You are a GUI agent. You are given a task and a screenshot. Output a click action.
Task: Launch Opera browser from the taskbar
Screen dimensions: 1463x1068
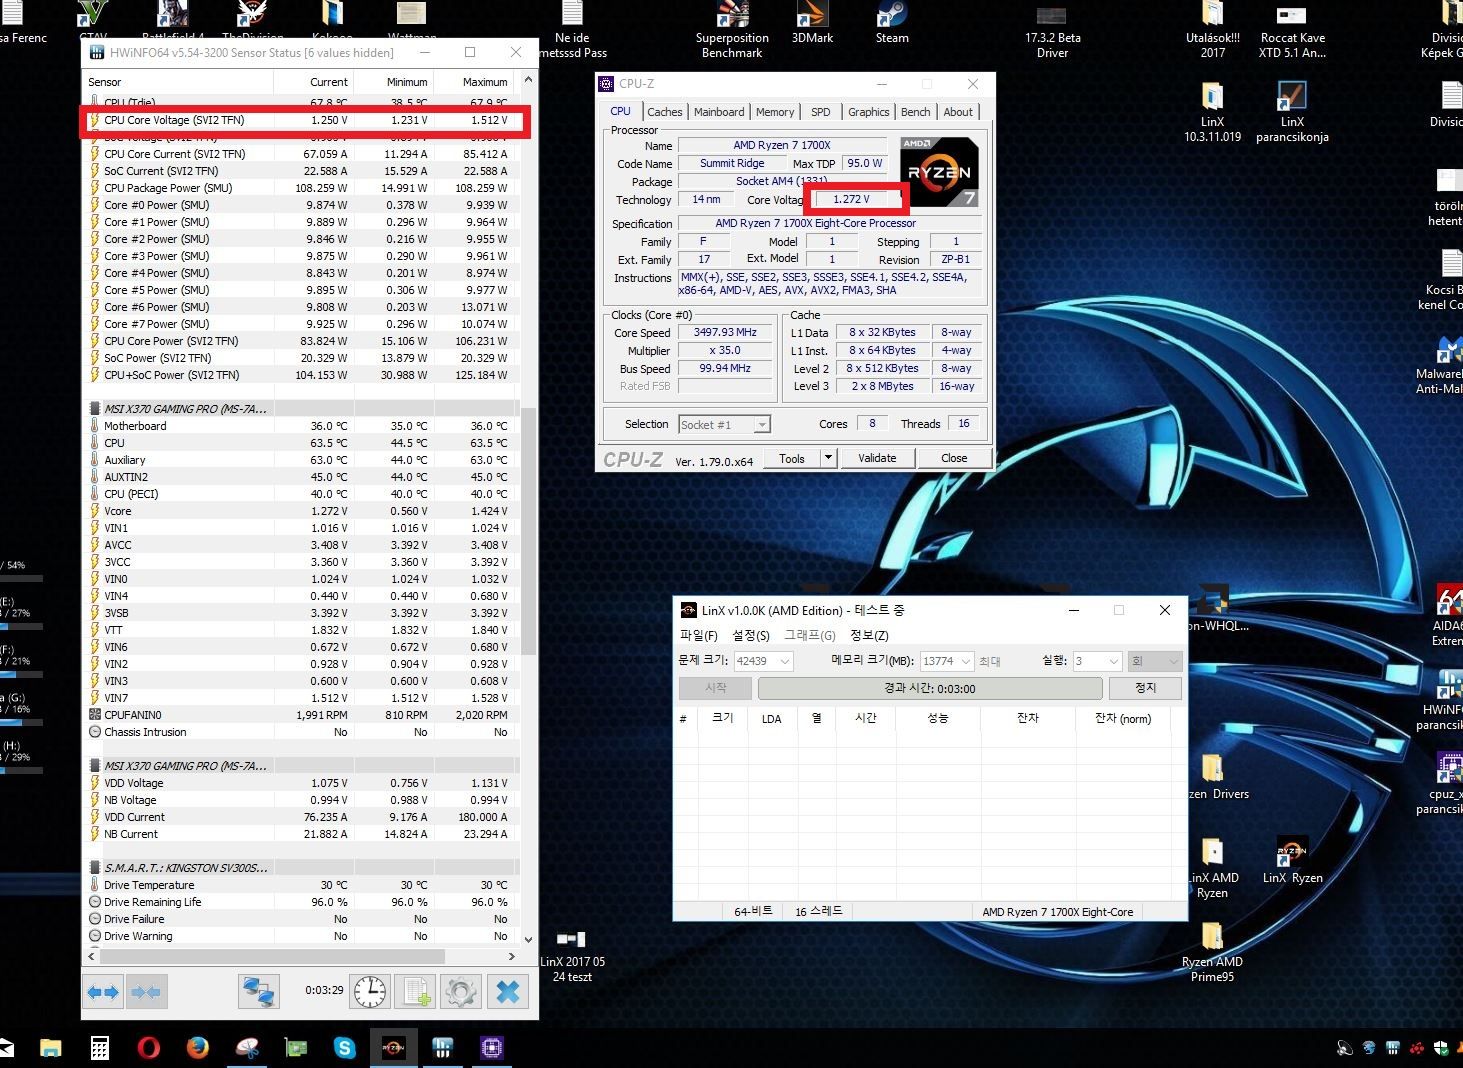click(x=148, y=1048)
